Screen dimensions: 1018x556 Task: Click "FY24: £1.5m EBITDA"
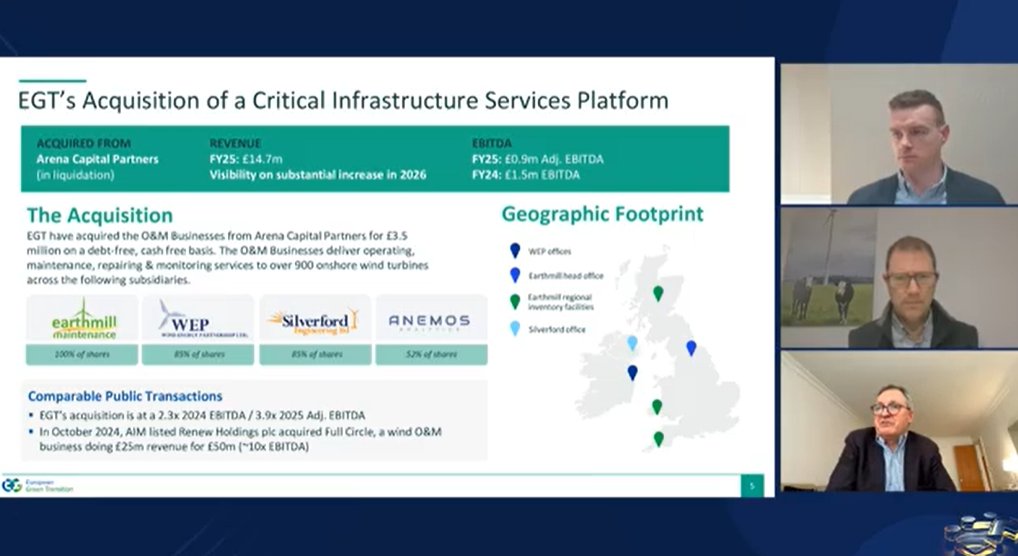pyautogui.click(x=526, y=175)
